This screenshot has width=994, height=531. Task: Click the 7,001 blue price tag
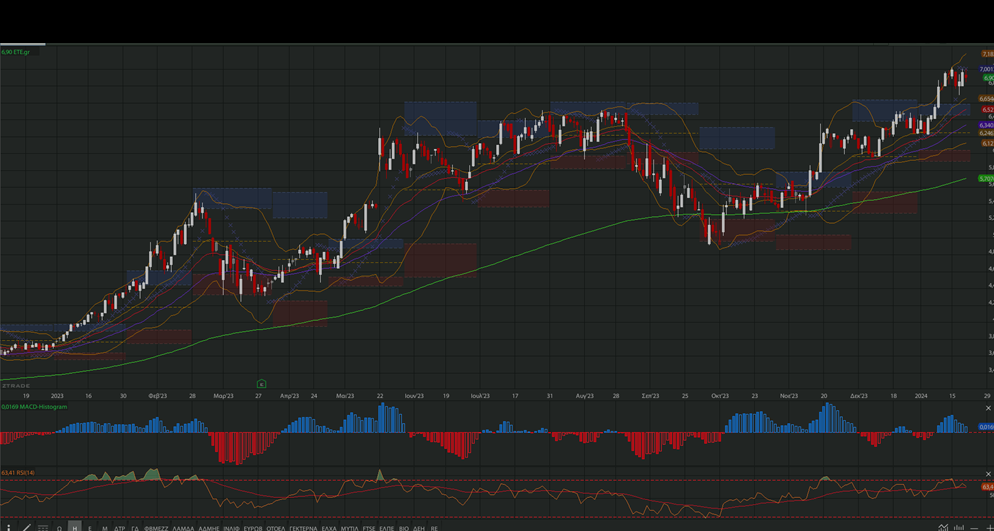pyautogui.click(x=986, y=69)
